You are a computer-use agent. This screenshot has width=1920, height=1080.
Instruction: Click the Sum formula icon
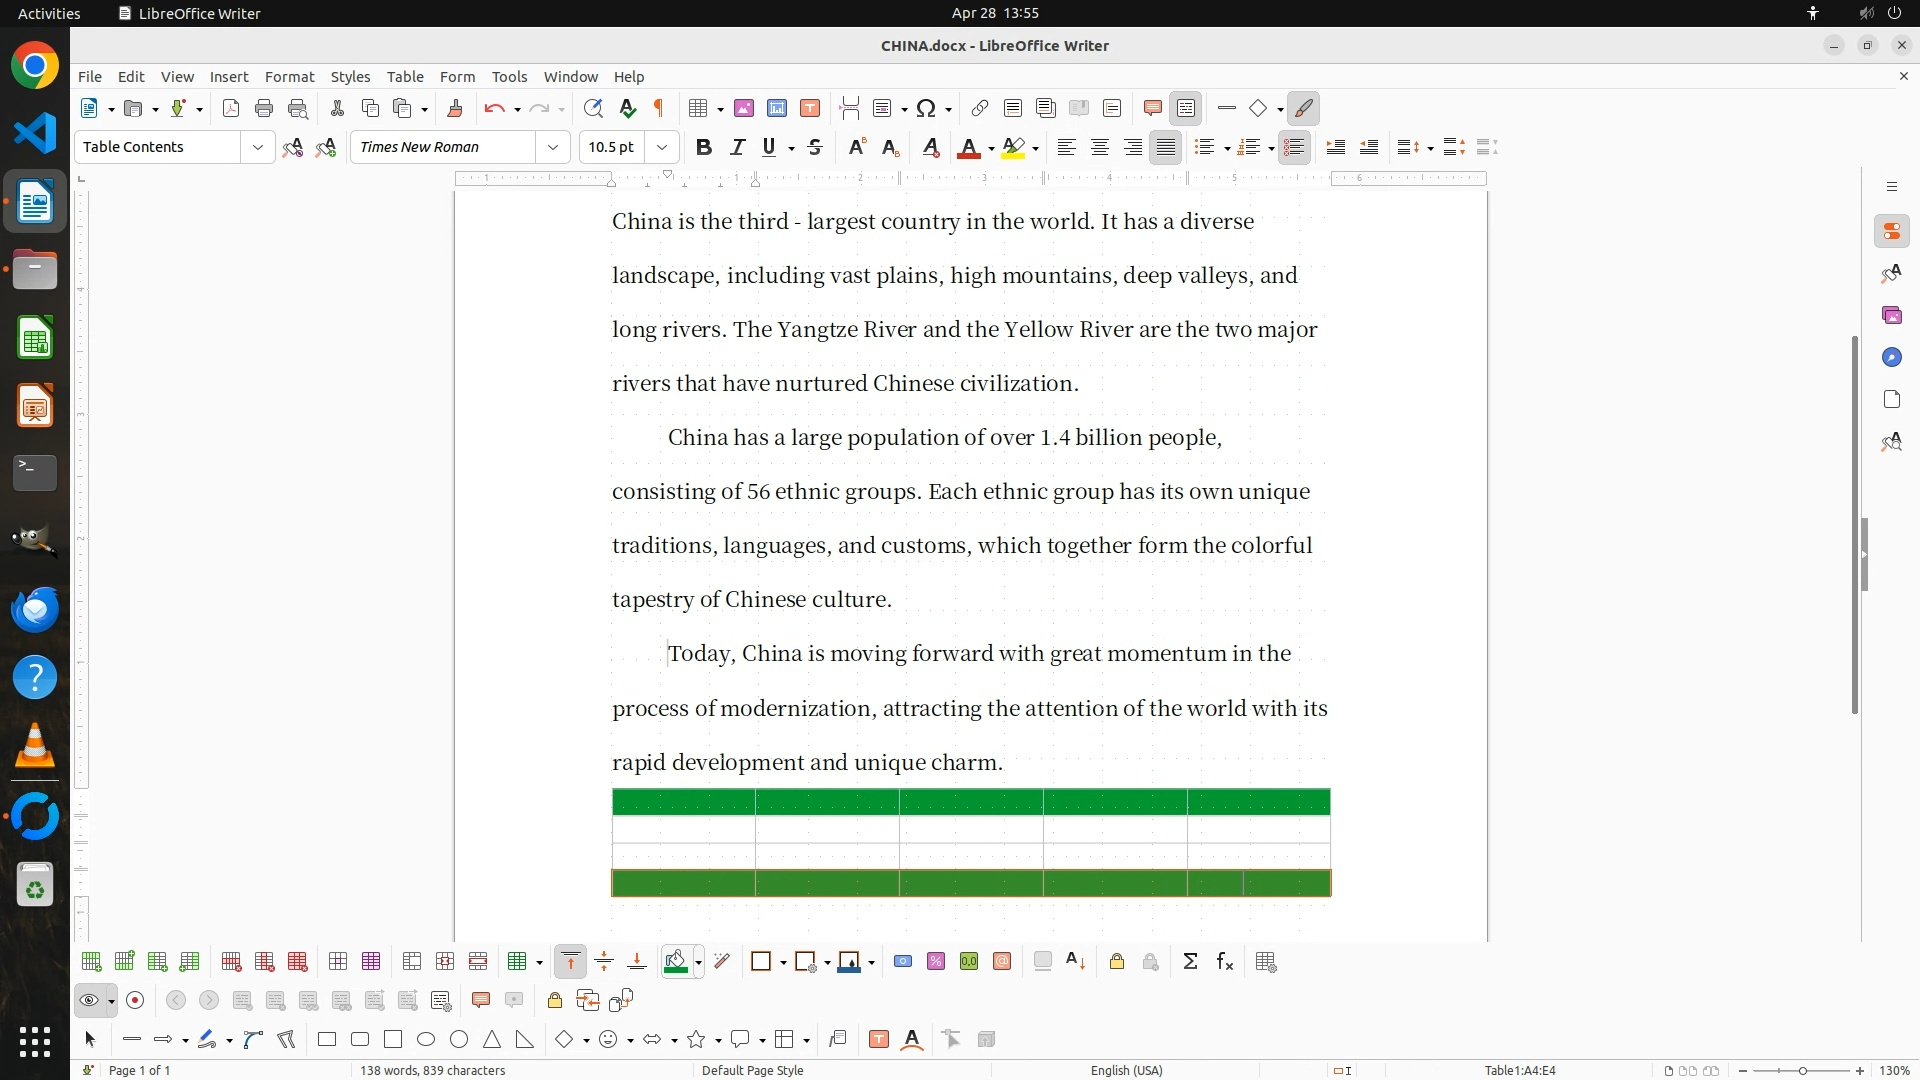pos(1190,962)
